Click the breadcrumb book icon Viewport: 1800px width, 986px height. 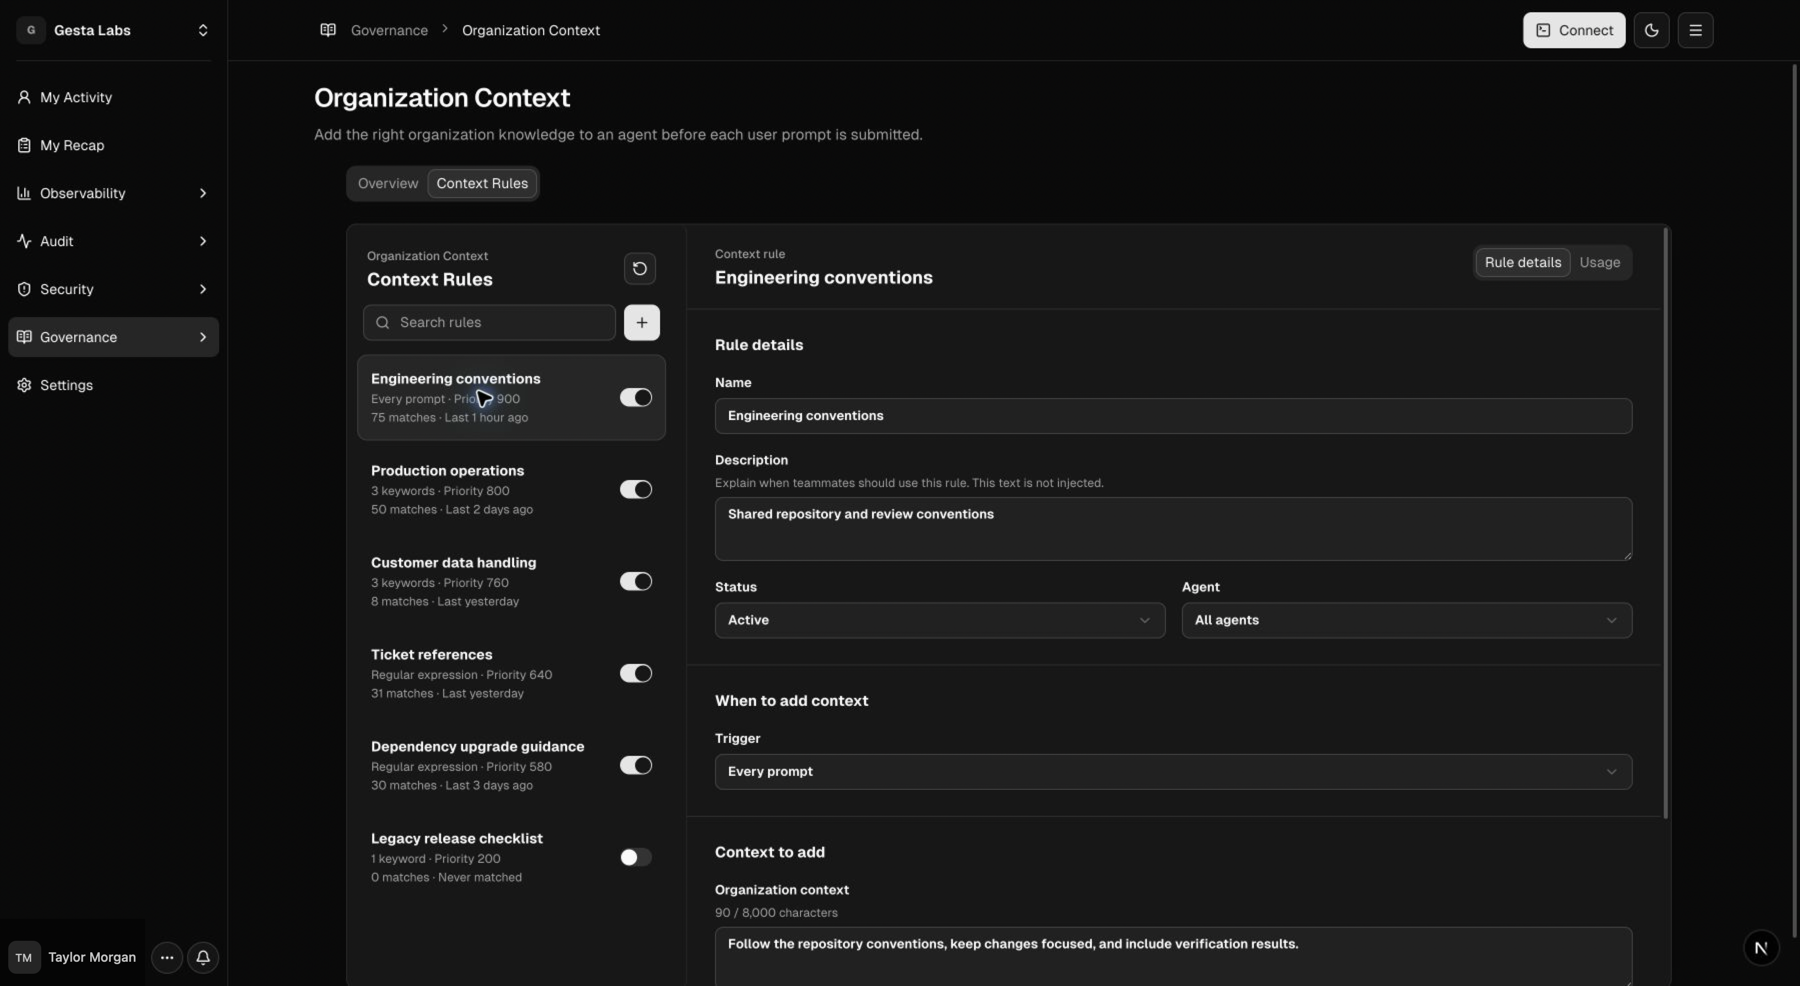coord(328,30)
